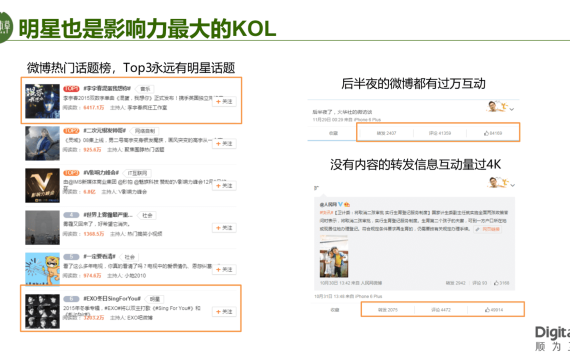Image resolution: width=570 pixels, height=360 pixels.
Task: Open the #V影响力峰会# topic title
Action: point(101,173)
